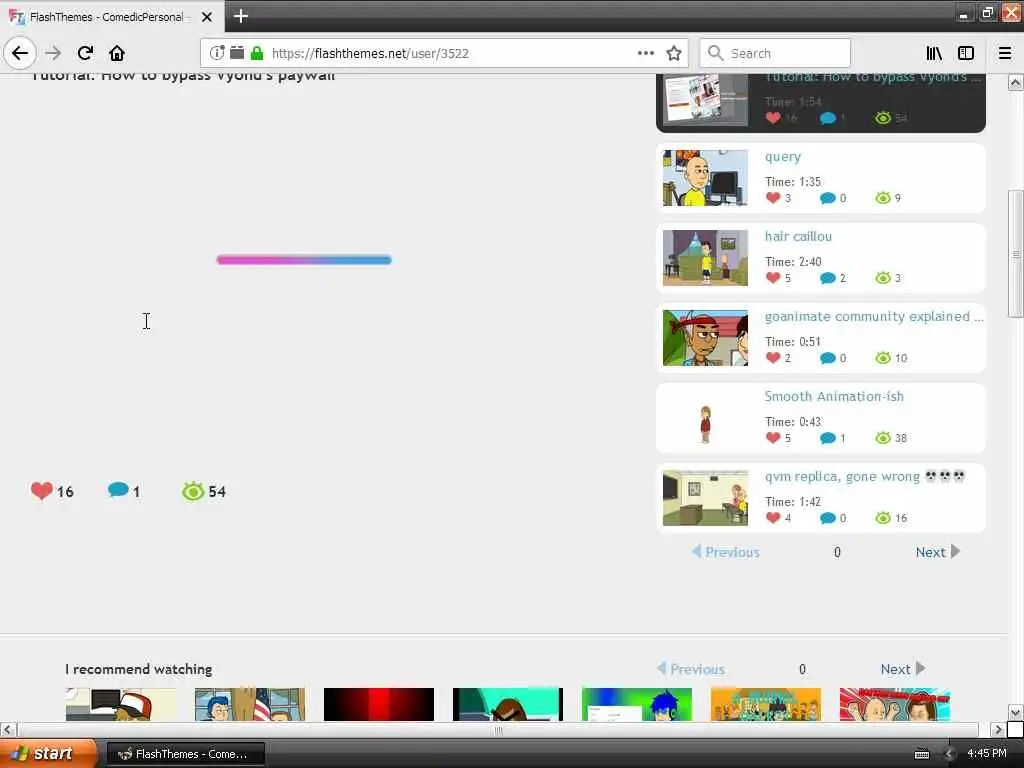Select the FlashThemes - ComedicPersonal tab

[112, 17]
